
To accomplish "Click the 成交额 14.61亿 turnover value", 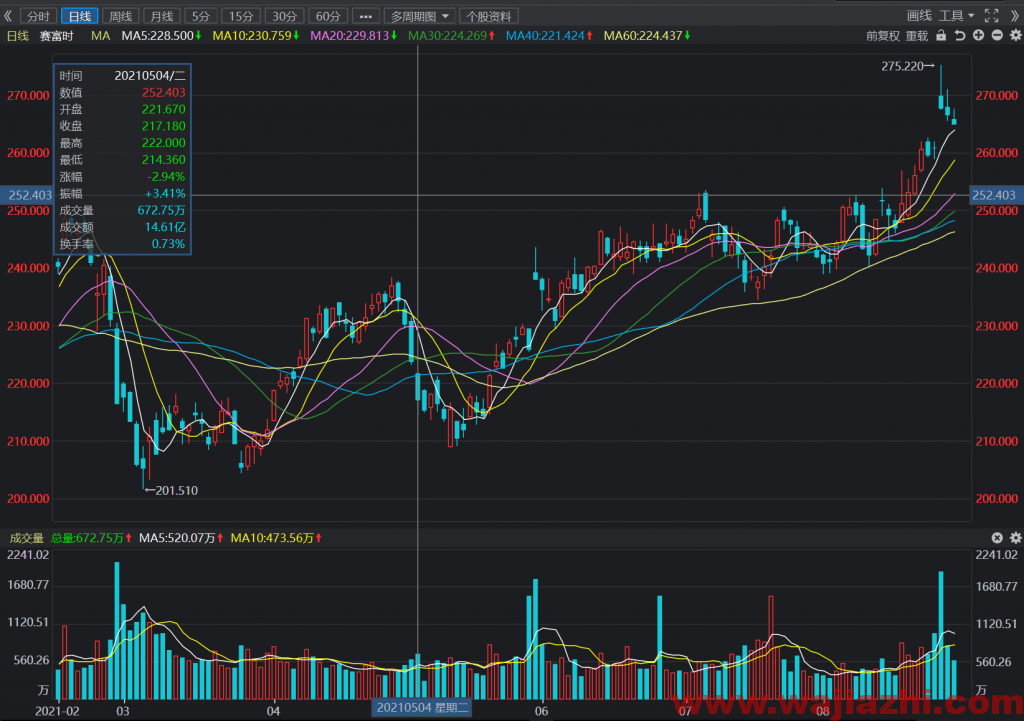I will pyautogui.click(x=165, y=227).
